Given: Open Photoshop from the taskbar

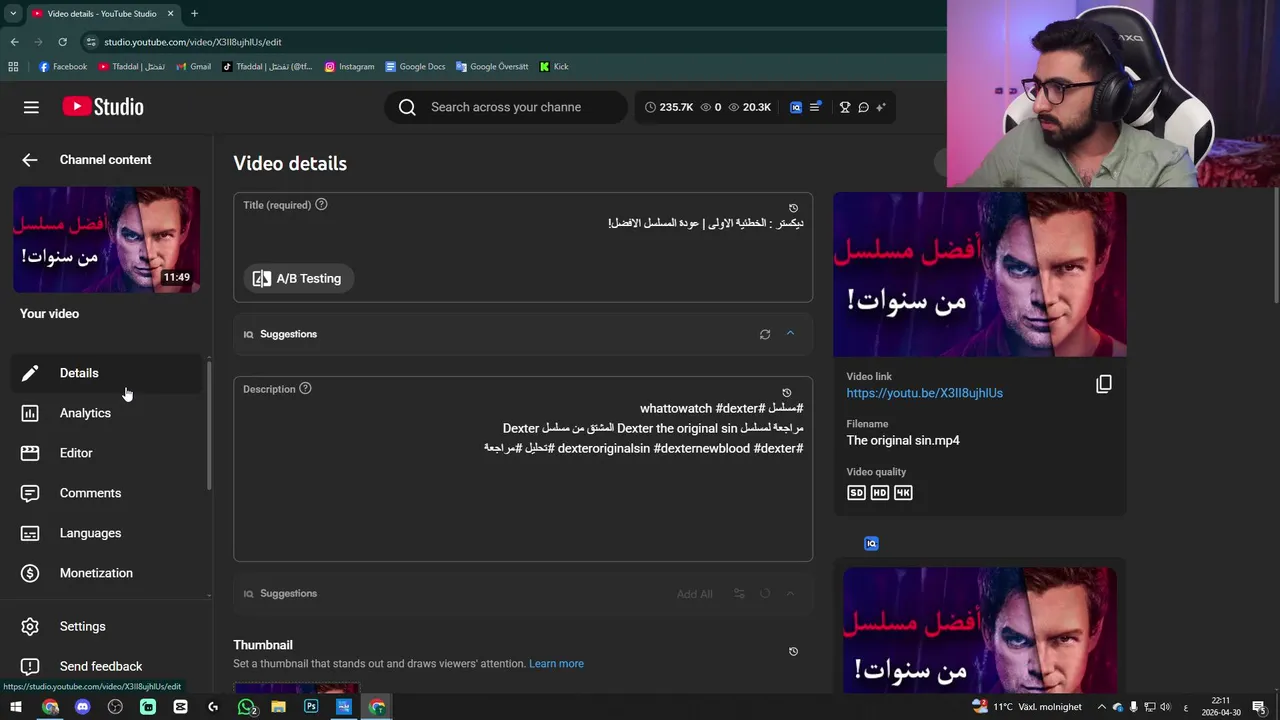Looking at the screenshot, I should click(311, 707).
